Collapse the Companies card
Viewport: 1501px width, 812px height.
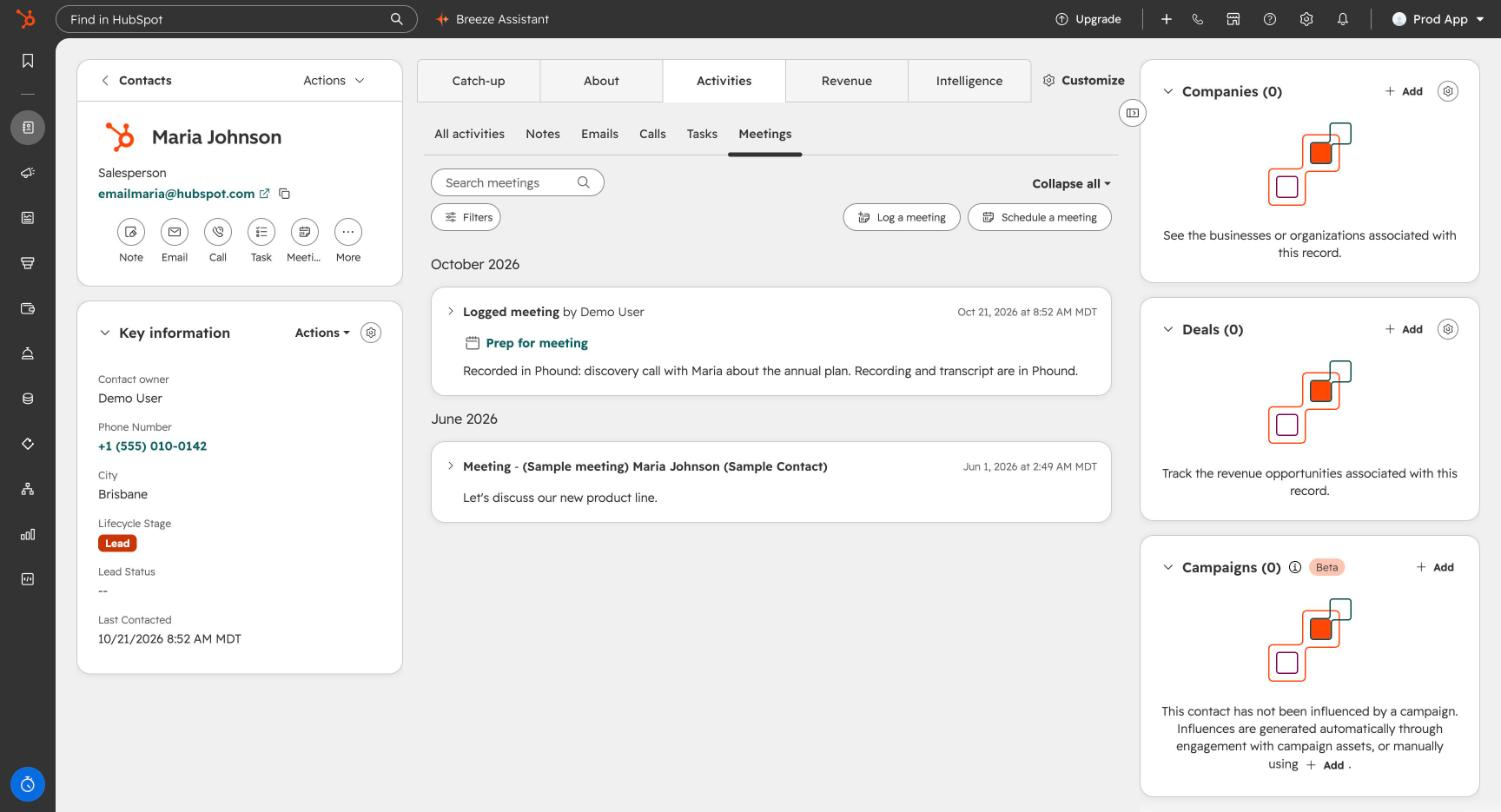coord(1167,91)
